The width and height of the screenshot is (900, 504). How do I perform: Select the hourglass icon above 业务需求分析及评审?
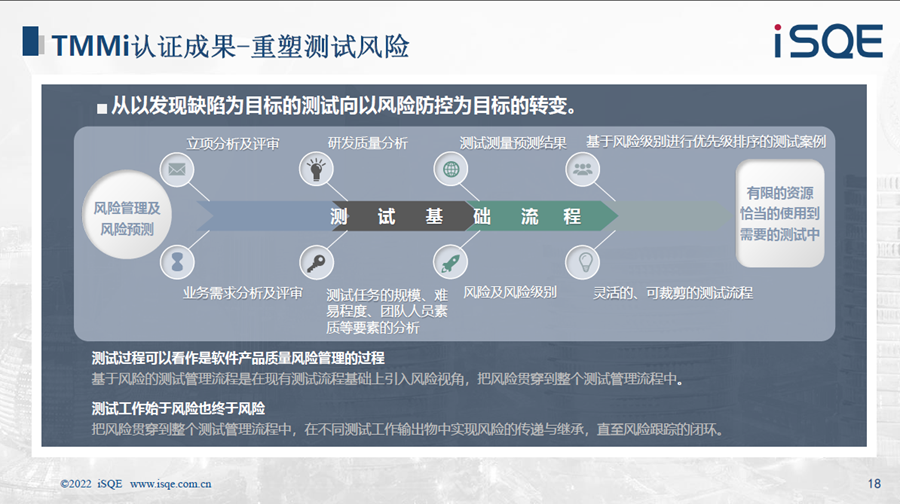tap(177, 262)
